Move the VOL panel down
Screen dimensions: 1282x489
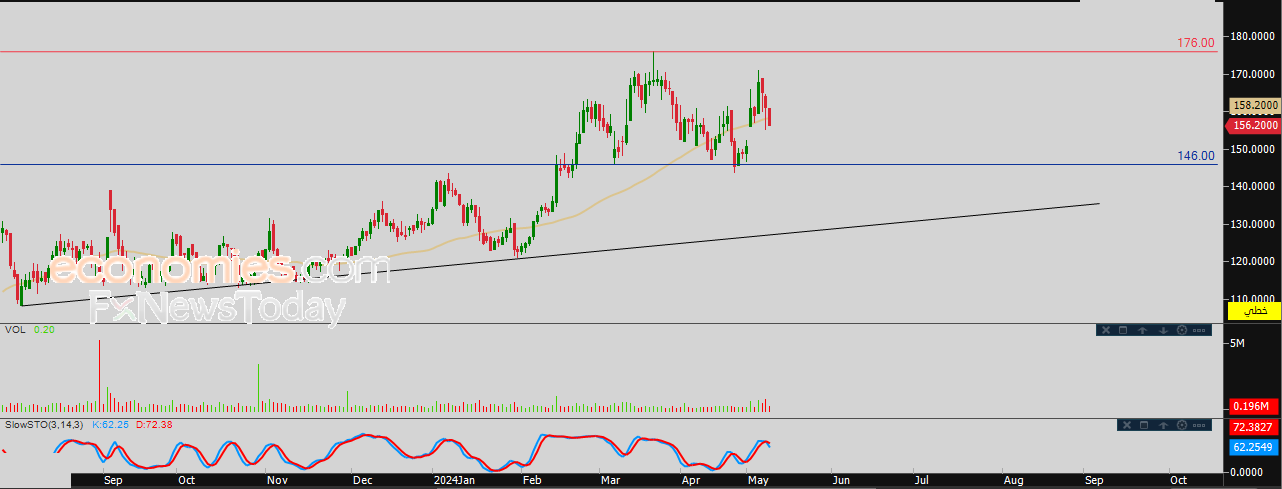pyautogui.click(x=1163, y=330)
